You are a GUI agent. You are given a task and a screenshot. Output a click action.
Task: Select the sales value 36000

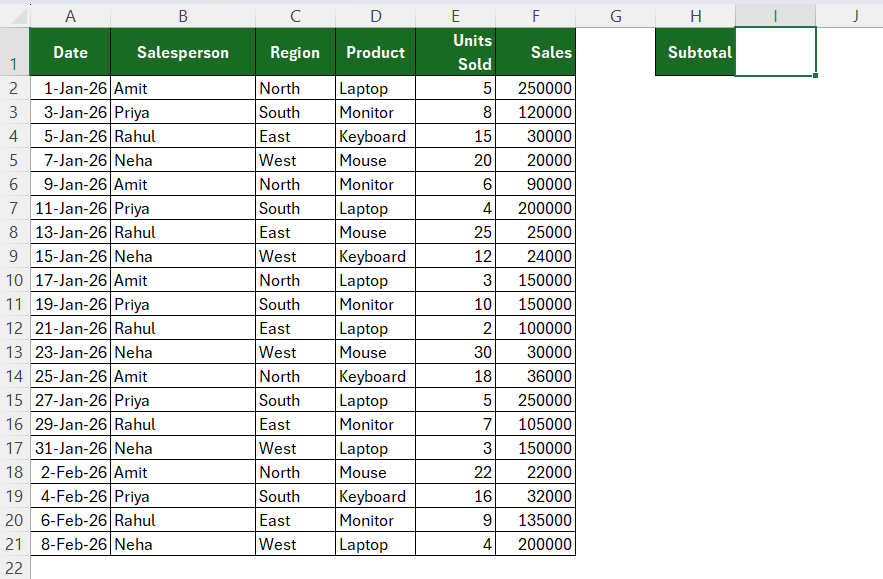coord(536,376)
